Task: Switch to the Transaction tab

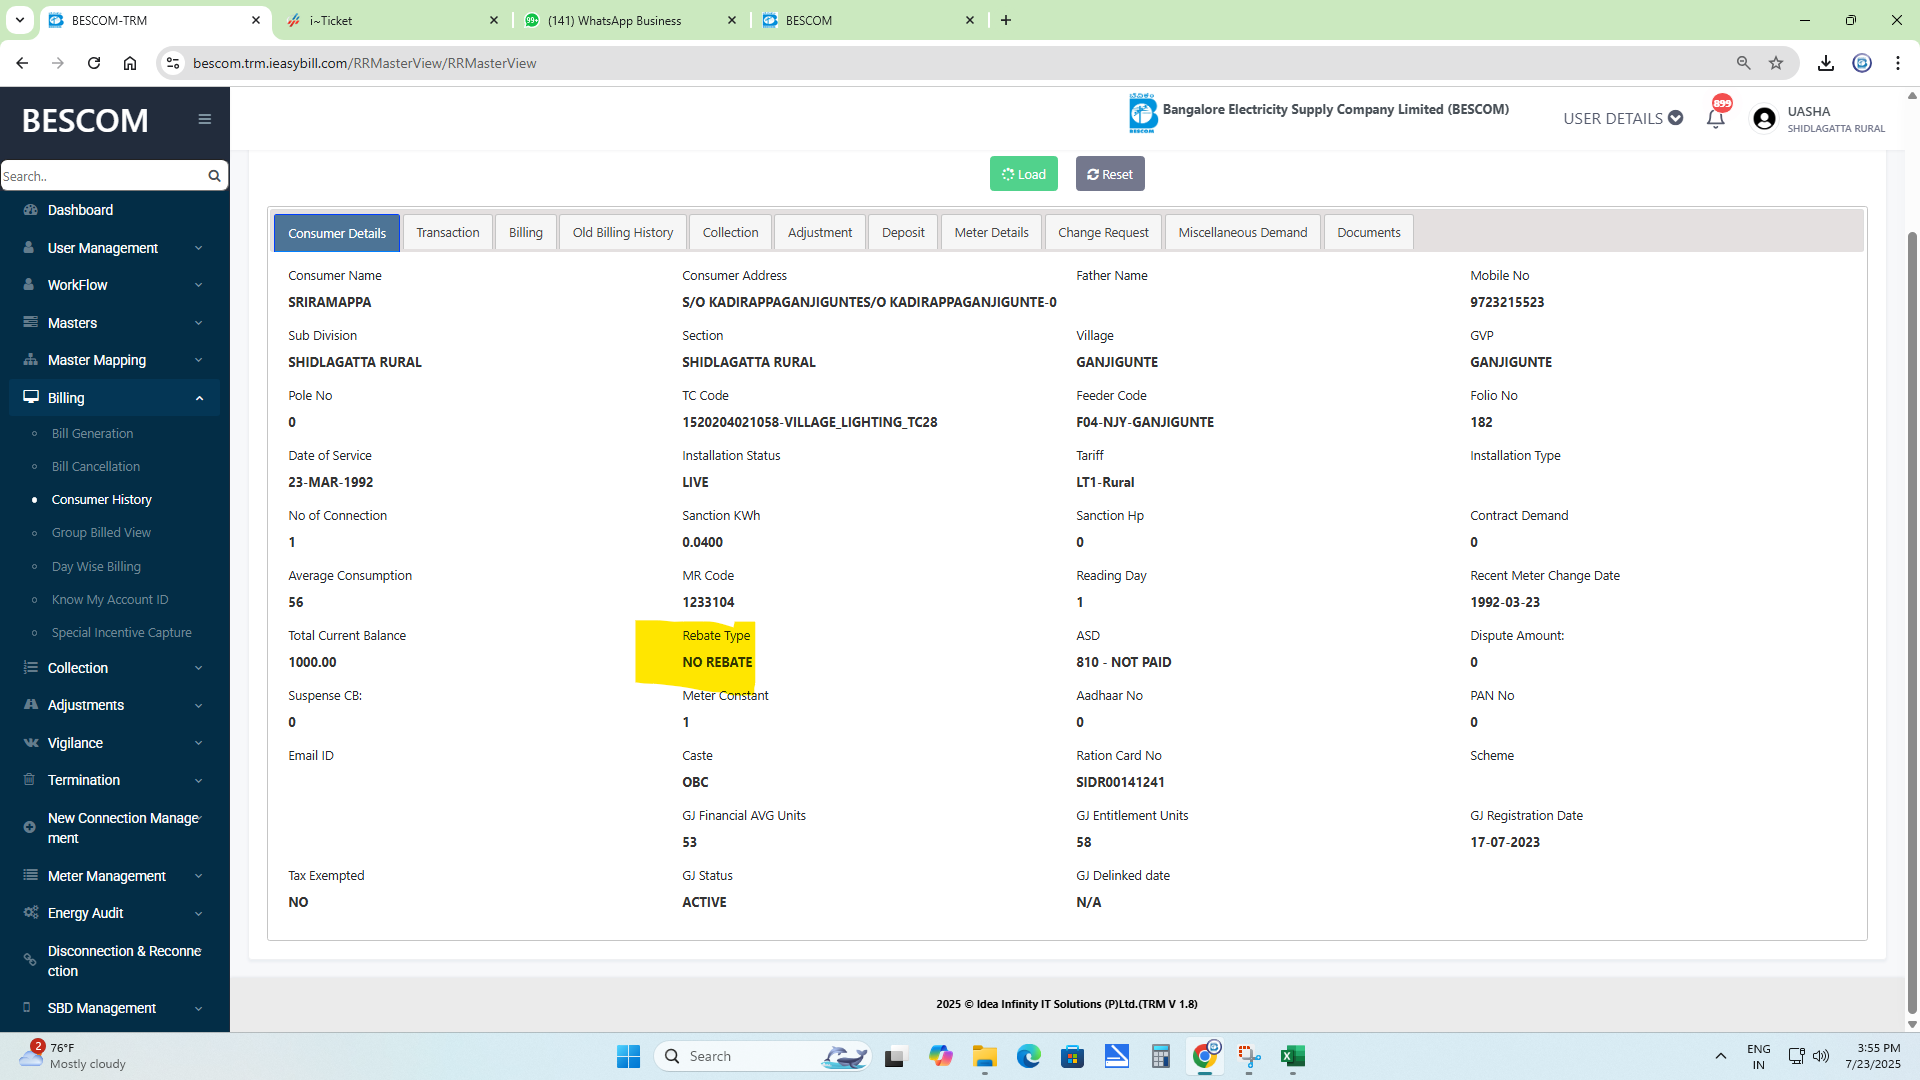Action: click(448, 232)
